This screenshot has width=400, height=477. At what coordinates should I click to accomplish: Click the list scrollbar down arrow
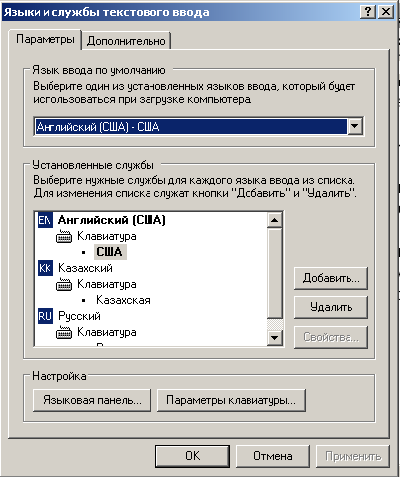click(x=275, y=338)
